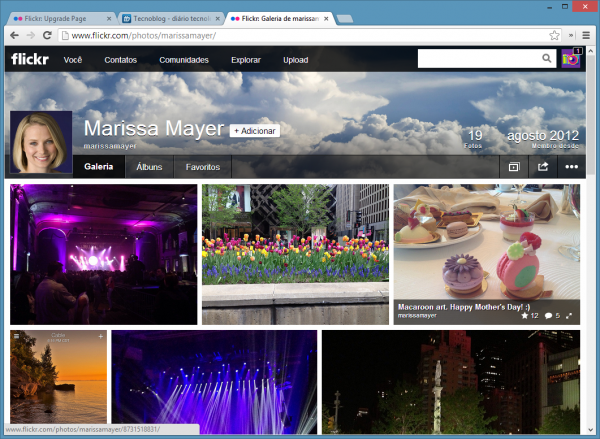Click the Upload link
600x439 pixels.
pyautogui.click(x=295, y=60)
